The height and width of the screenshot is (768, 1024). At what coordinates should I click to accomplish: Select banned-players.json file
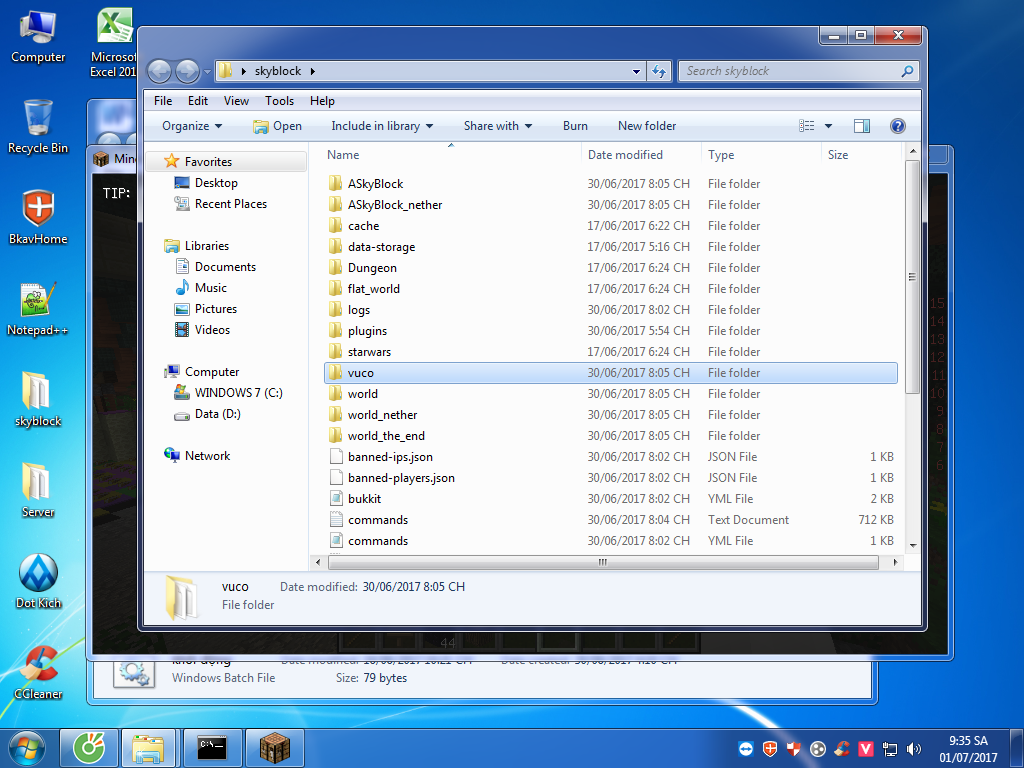point(611,478)
